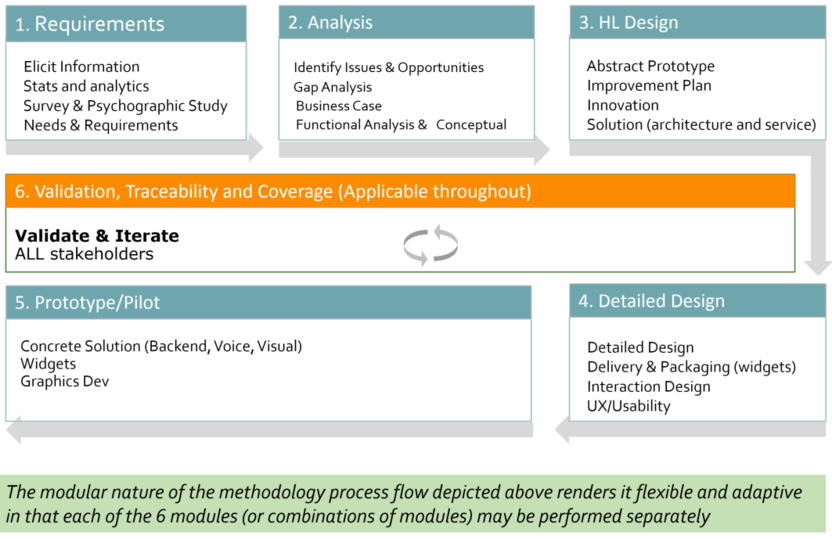The width and height of the screenshot is (832, 539).
Task: Click the circular iterate arrows icon
Action: click(430, 245)
